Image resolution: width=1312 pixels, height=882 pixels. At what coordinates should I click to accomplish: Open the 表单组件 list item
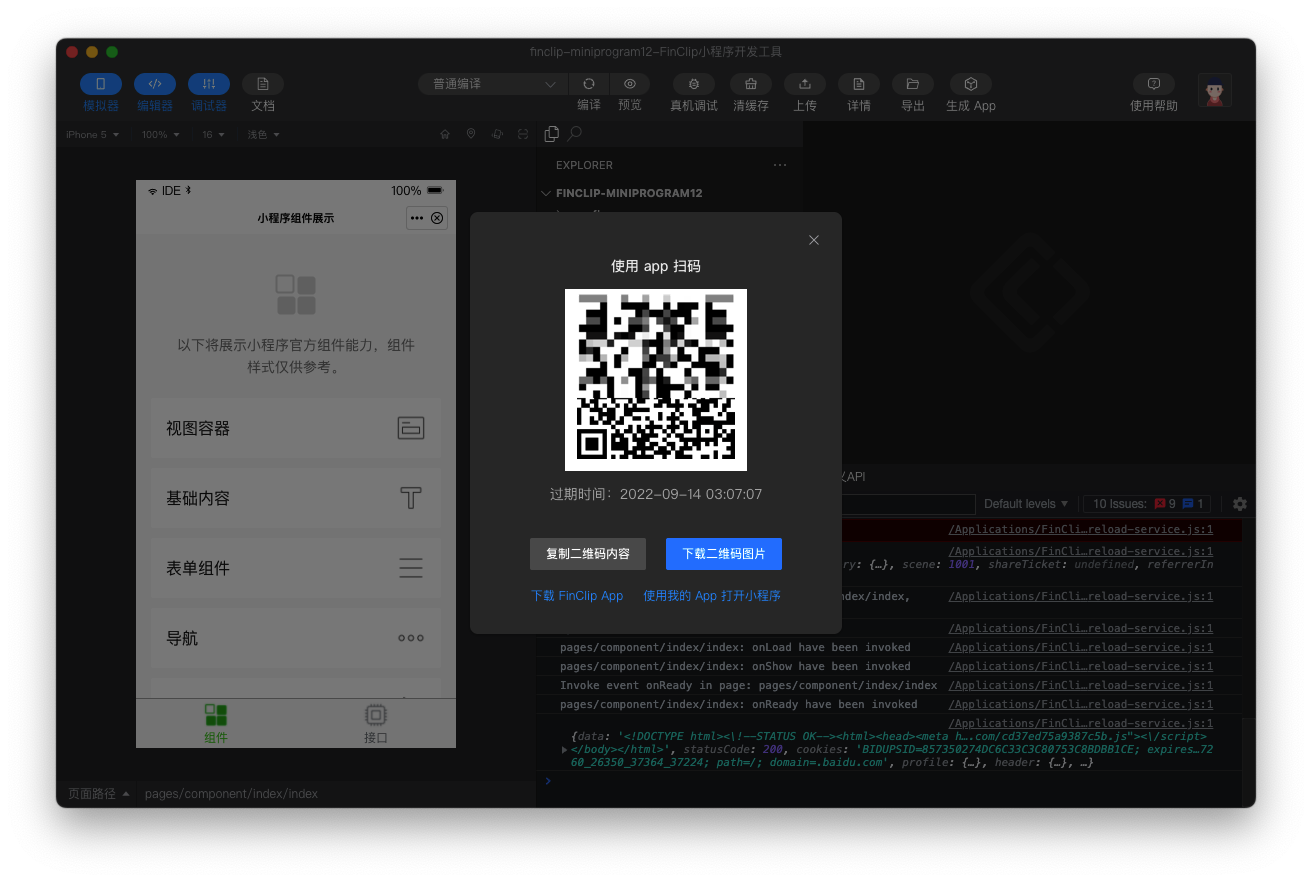tap(296, 568)
